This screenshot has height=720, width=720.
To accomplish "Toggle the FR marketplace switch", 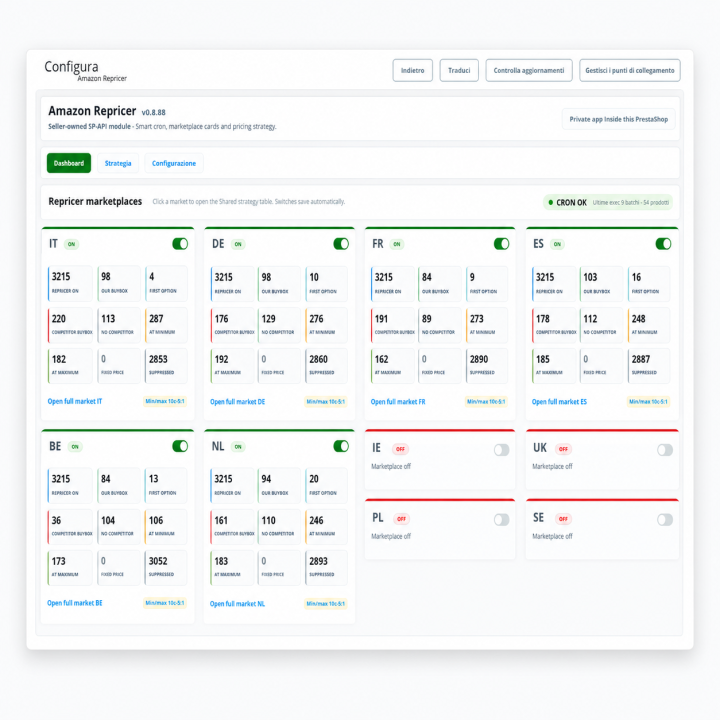I will pyautogui.click(x=501, y=244).
